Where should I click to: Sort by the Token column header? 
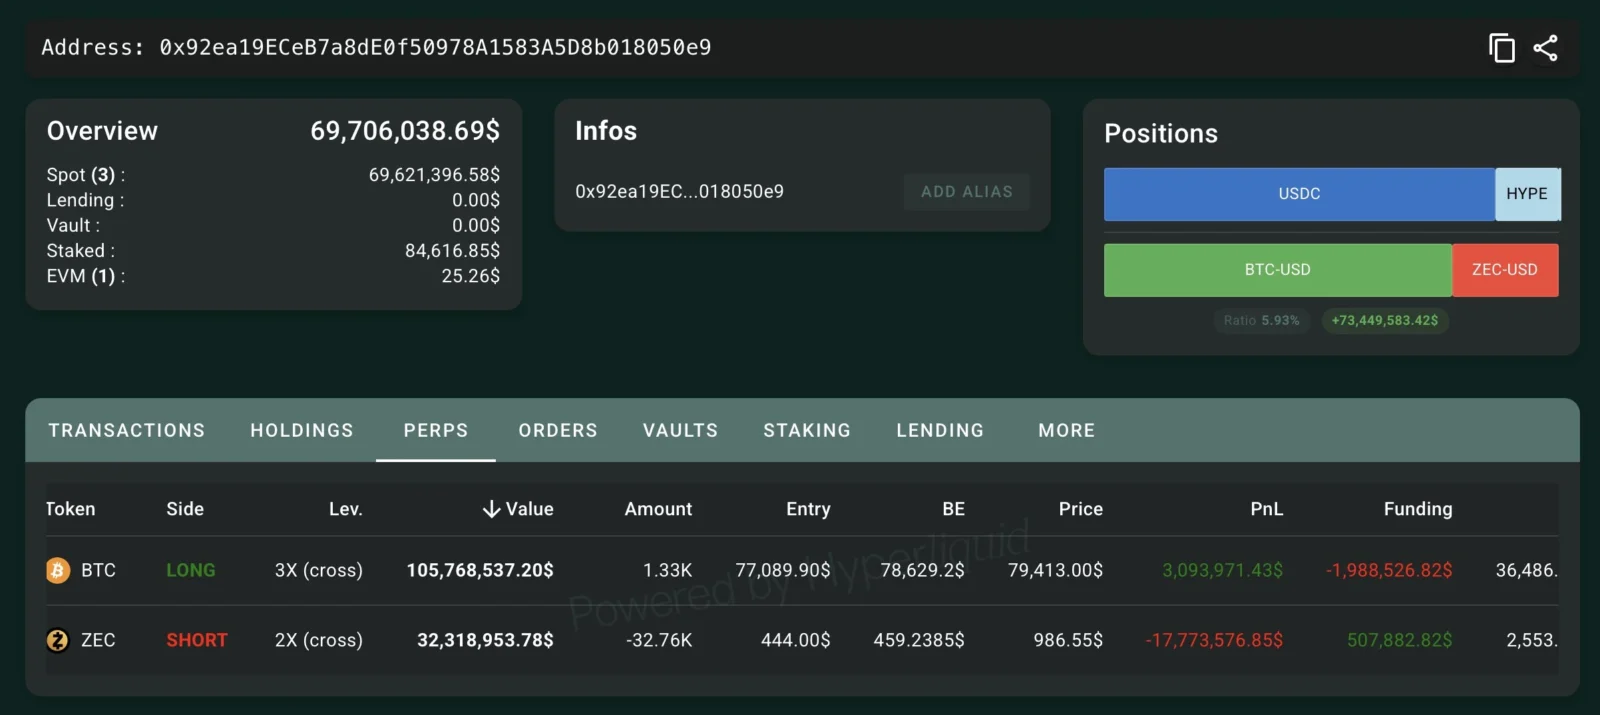pos(70,509)
